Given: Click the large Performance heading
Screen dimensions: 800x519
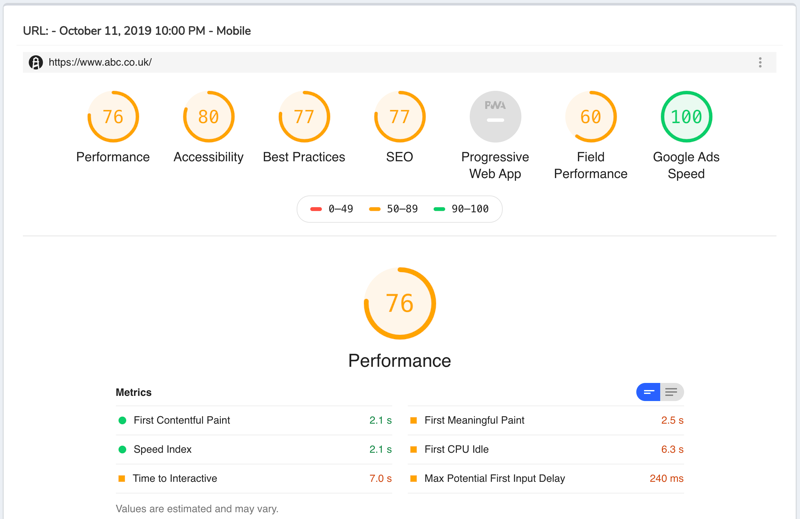Looking at the screenshot, I should (399, 361).
